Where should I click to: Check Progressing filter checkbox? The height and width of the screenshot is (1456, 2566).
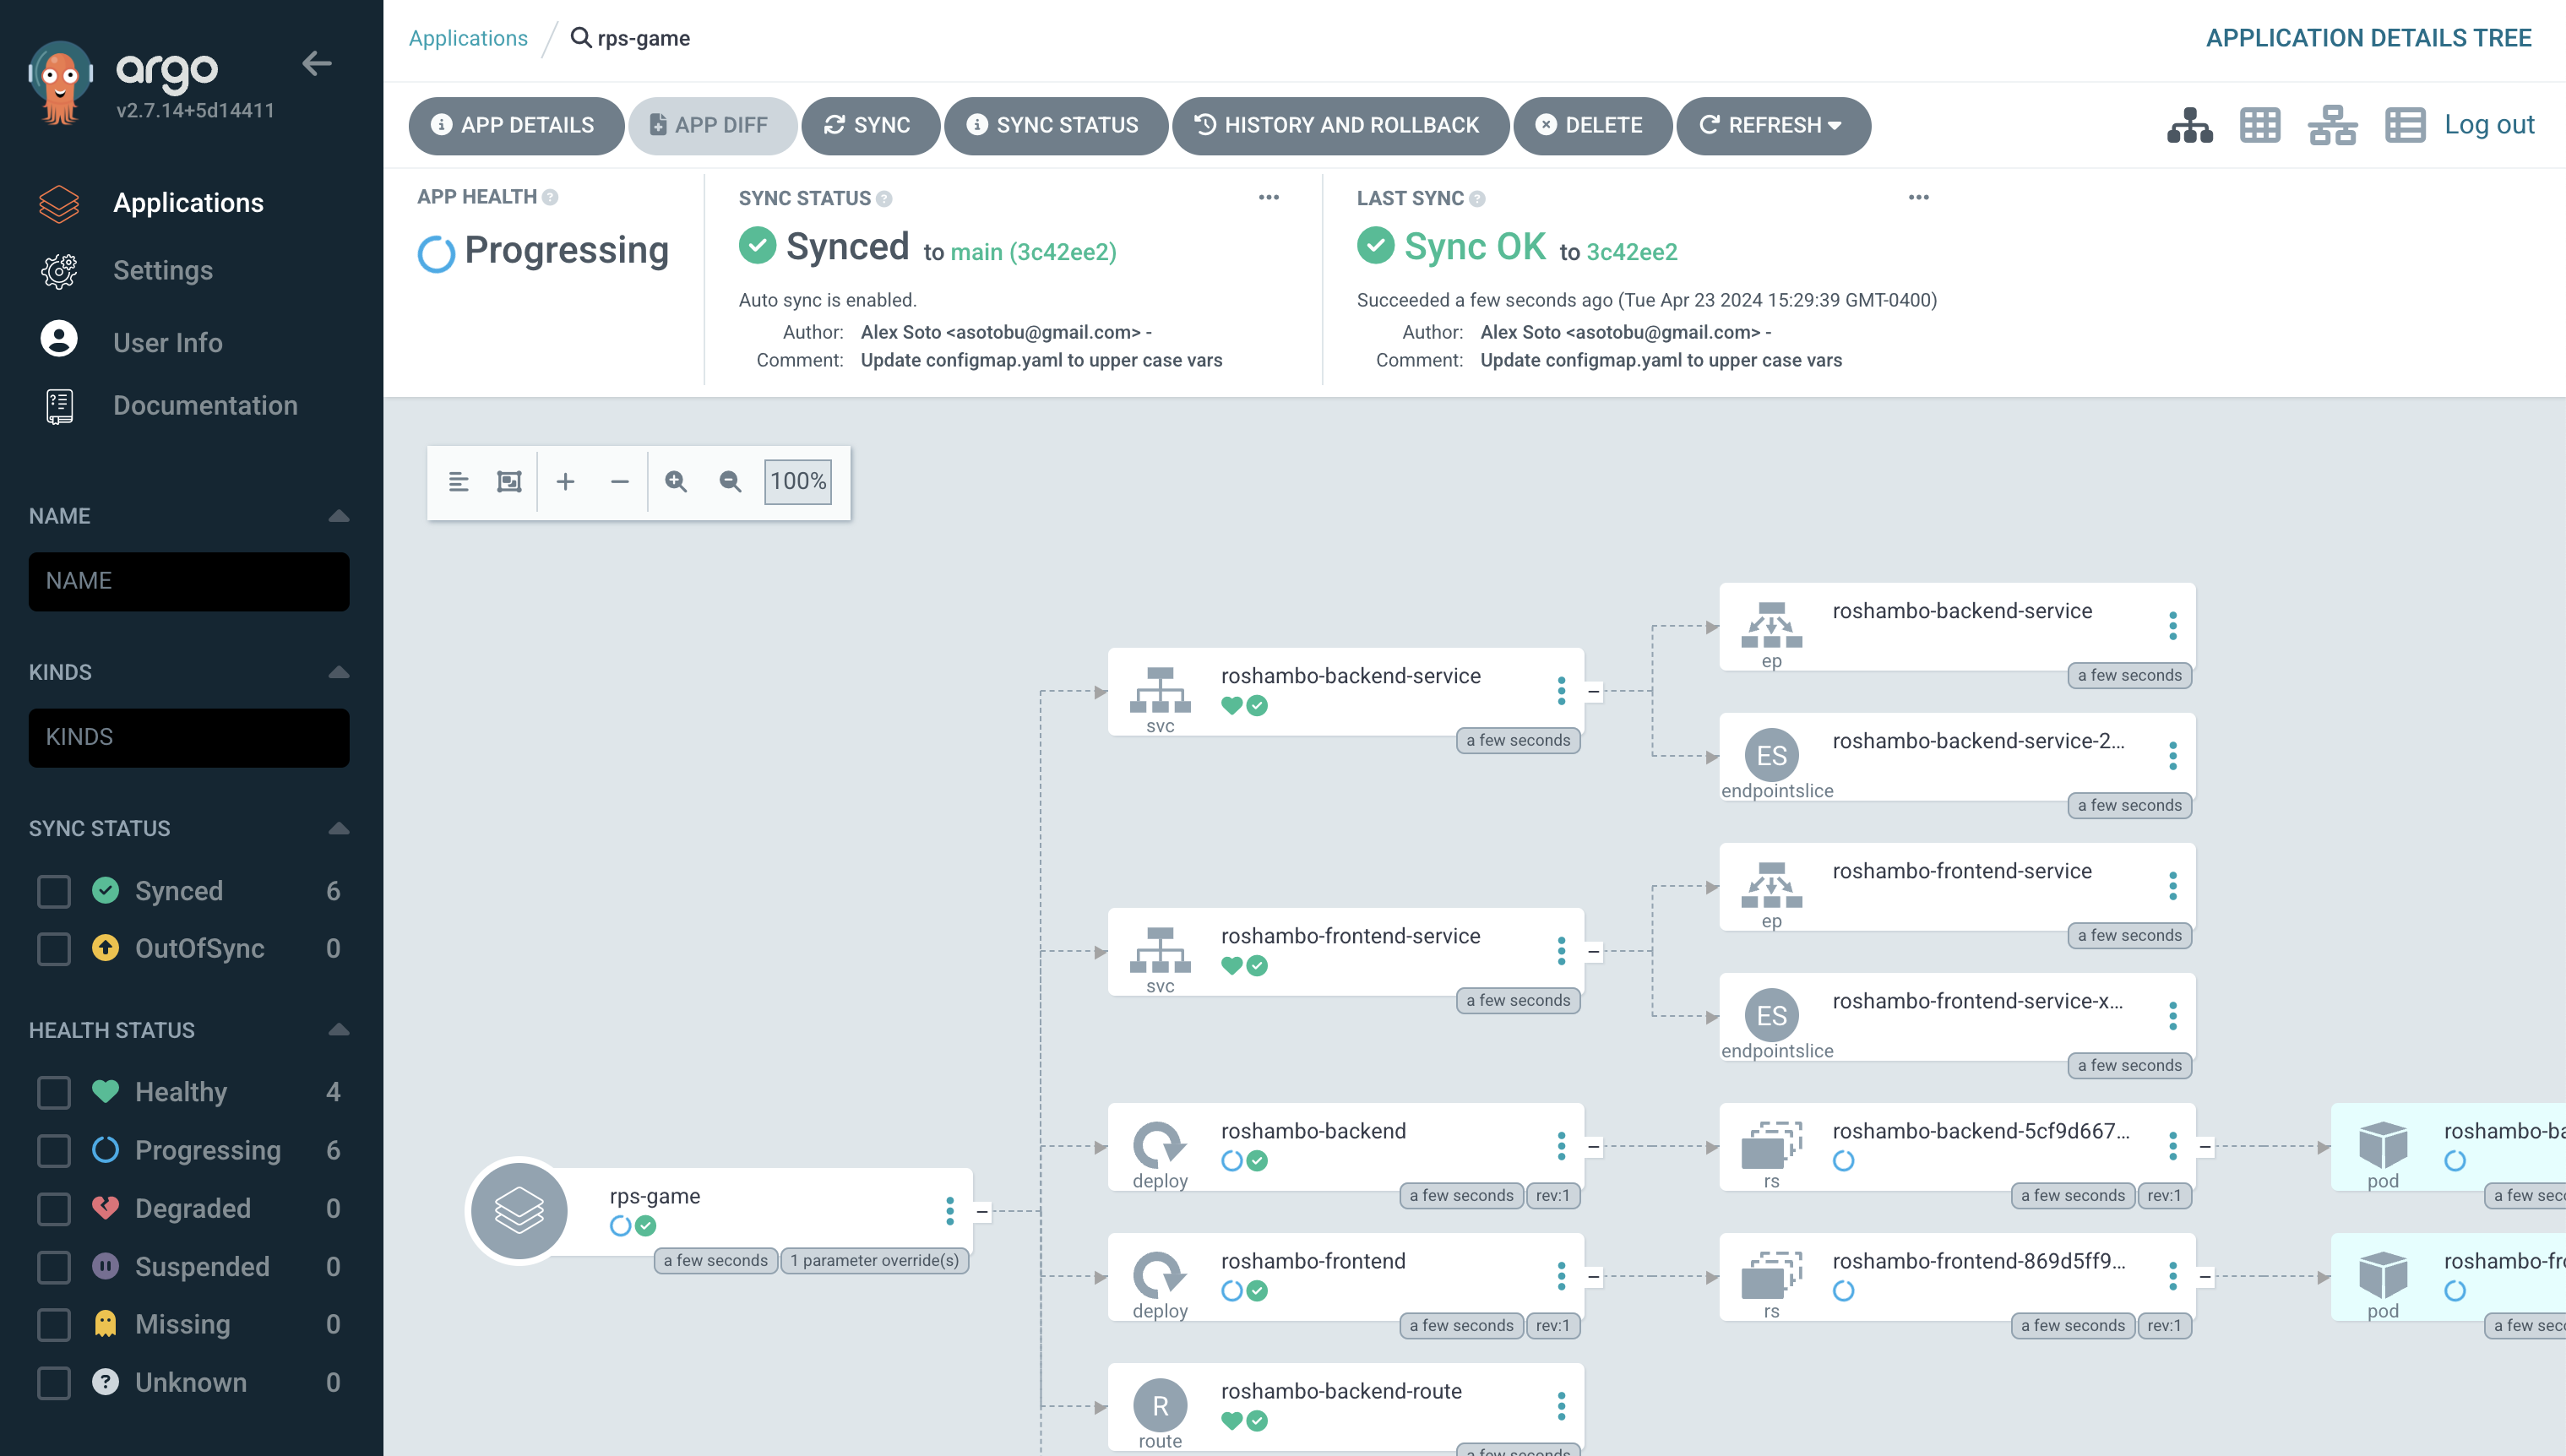(x=54, y=1150)
